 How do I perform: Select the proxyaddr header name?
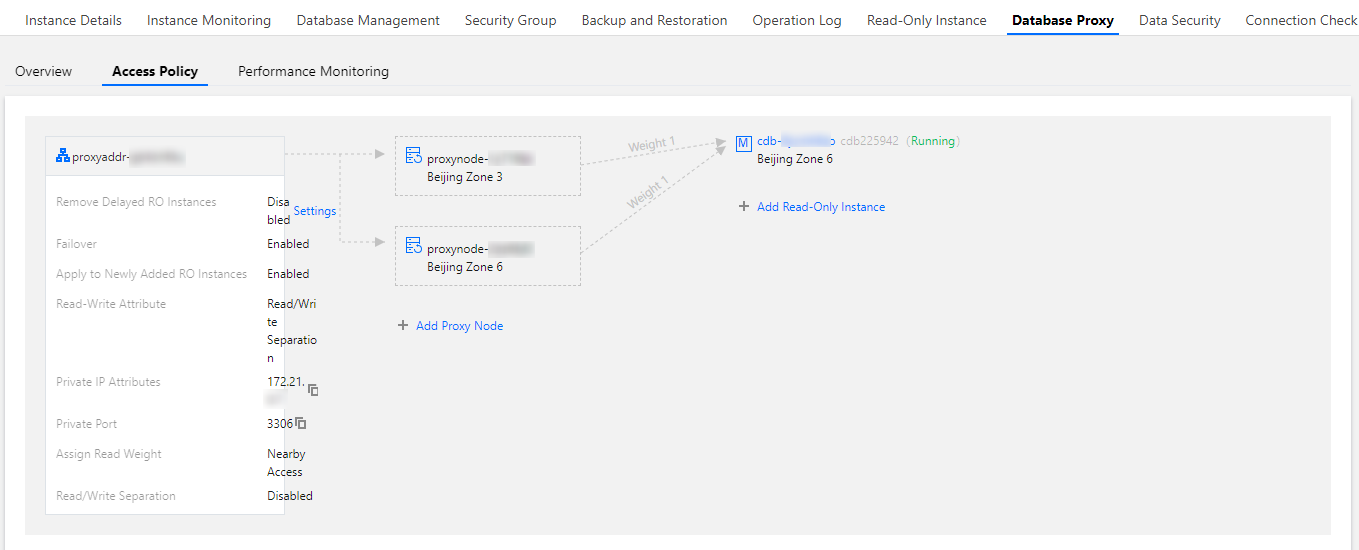[x=129, y=157]
